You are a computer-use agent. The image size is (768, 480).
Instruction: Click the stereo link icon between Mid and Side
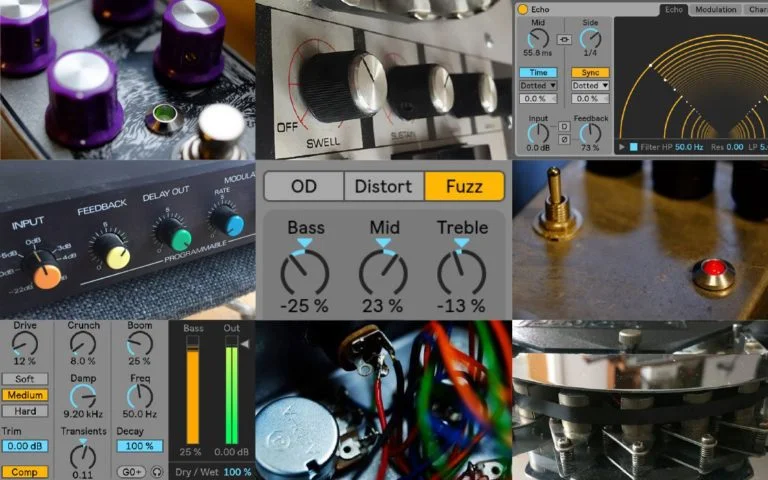point(564,39)
